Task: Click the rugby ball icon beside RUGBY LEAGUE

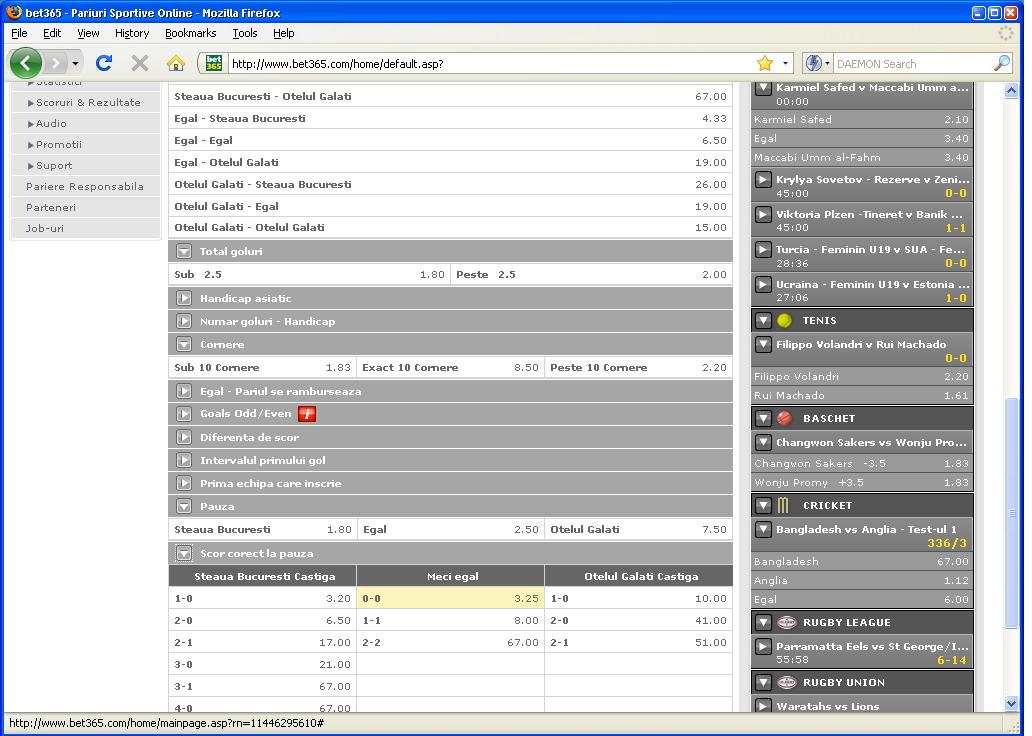Action: (787, 622)
